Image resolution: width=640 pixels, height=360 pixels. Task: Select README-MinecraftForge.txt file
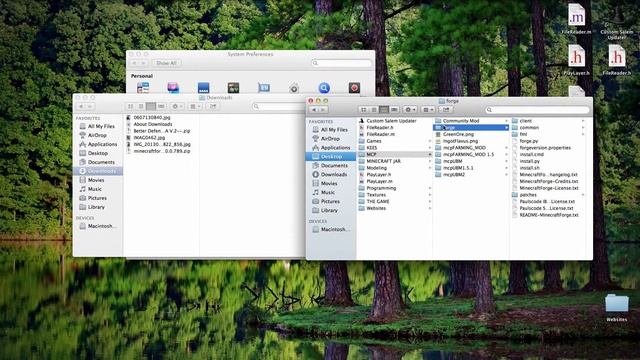tap(548, 215)
